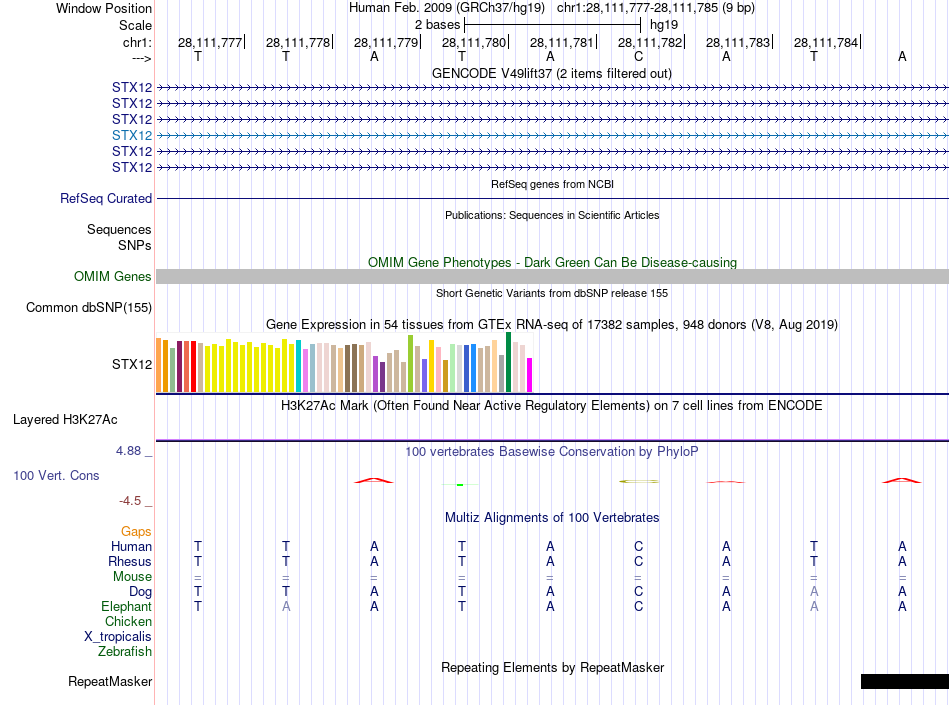Screen dimensions: 950x705
Task: Click the 28,111,780 ruler position label
Action: pyautogui.click(x=473, y=42)
